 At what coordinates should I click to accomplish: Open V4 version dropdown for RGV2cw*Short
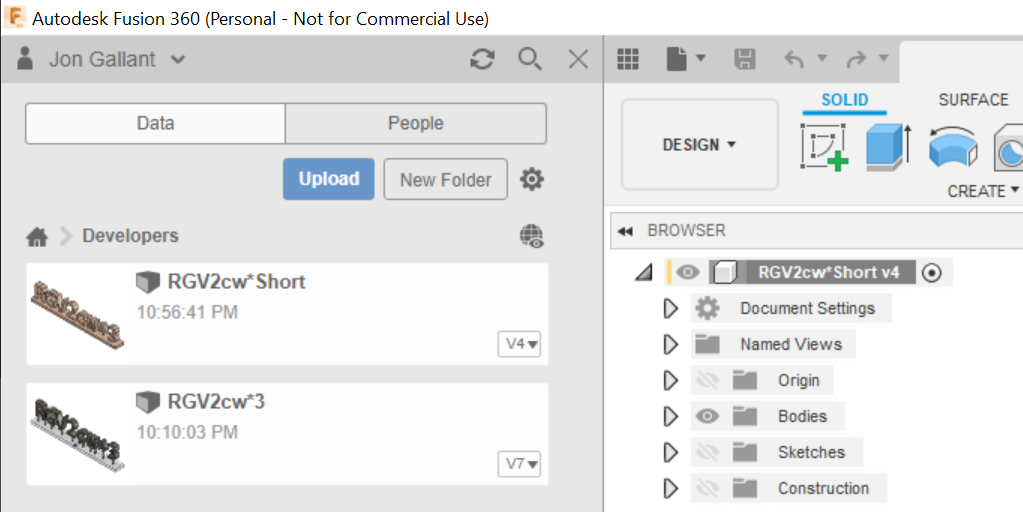point(521,344)
